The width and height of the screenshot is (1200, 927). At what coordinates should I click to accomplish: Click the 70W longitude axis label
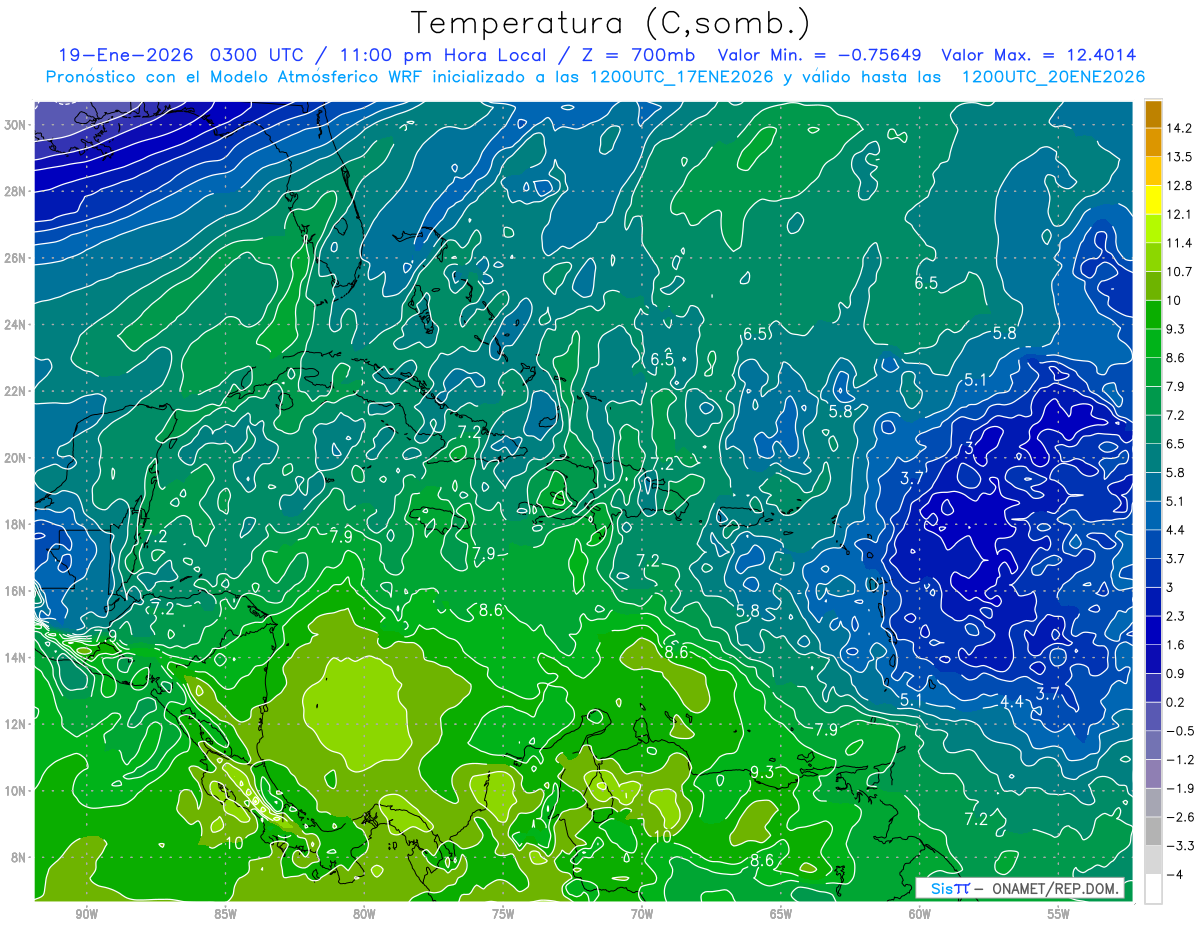tap(642, 914)
